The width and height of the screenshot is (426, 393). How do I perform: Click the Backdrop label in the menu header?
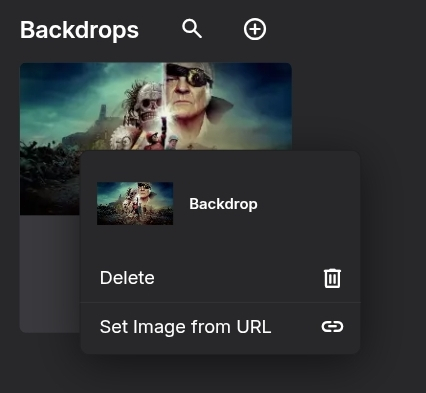223,204
